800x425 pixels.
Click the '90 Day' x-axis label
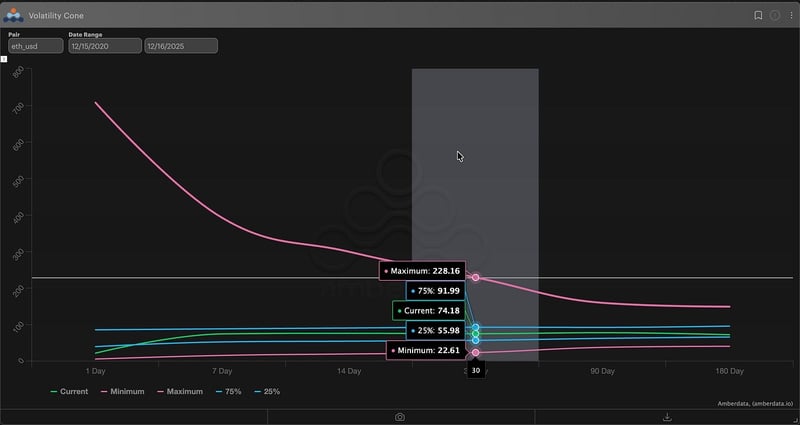pos(603,371)
